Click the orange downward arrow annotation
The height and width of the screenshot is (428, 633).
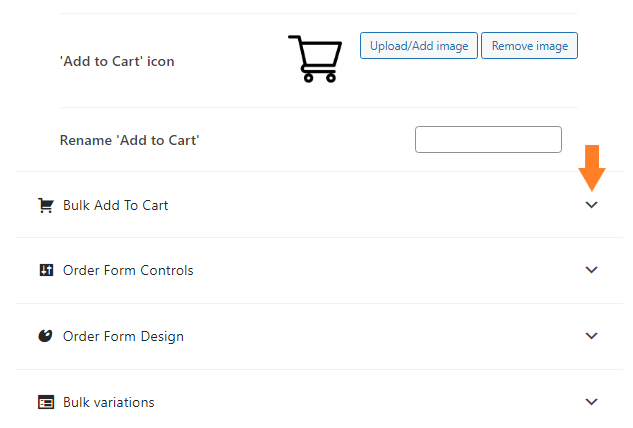[x=592, y=168]
